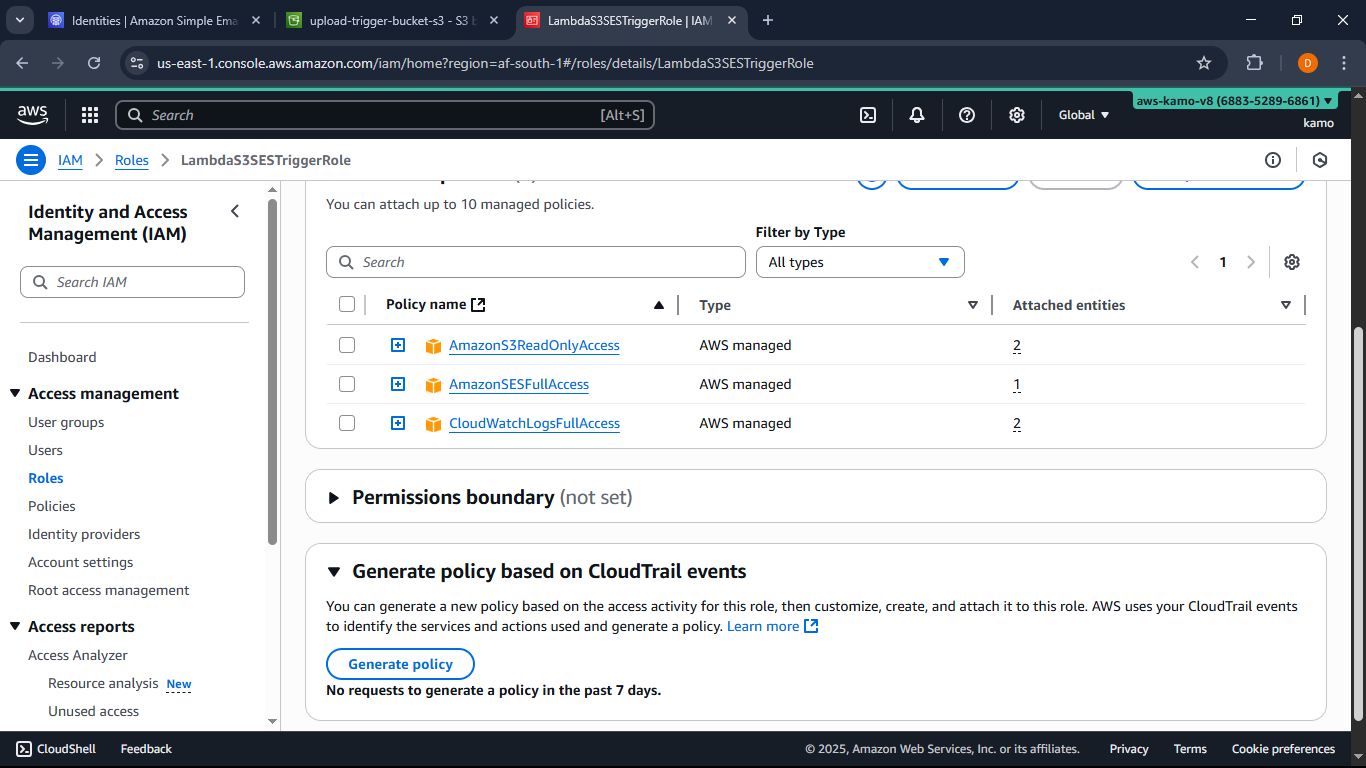Select the AmazonSESFullAccess row checkbox
1366x768 pixels.
[347, 384]
